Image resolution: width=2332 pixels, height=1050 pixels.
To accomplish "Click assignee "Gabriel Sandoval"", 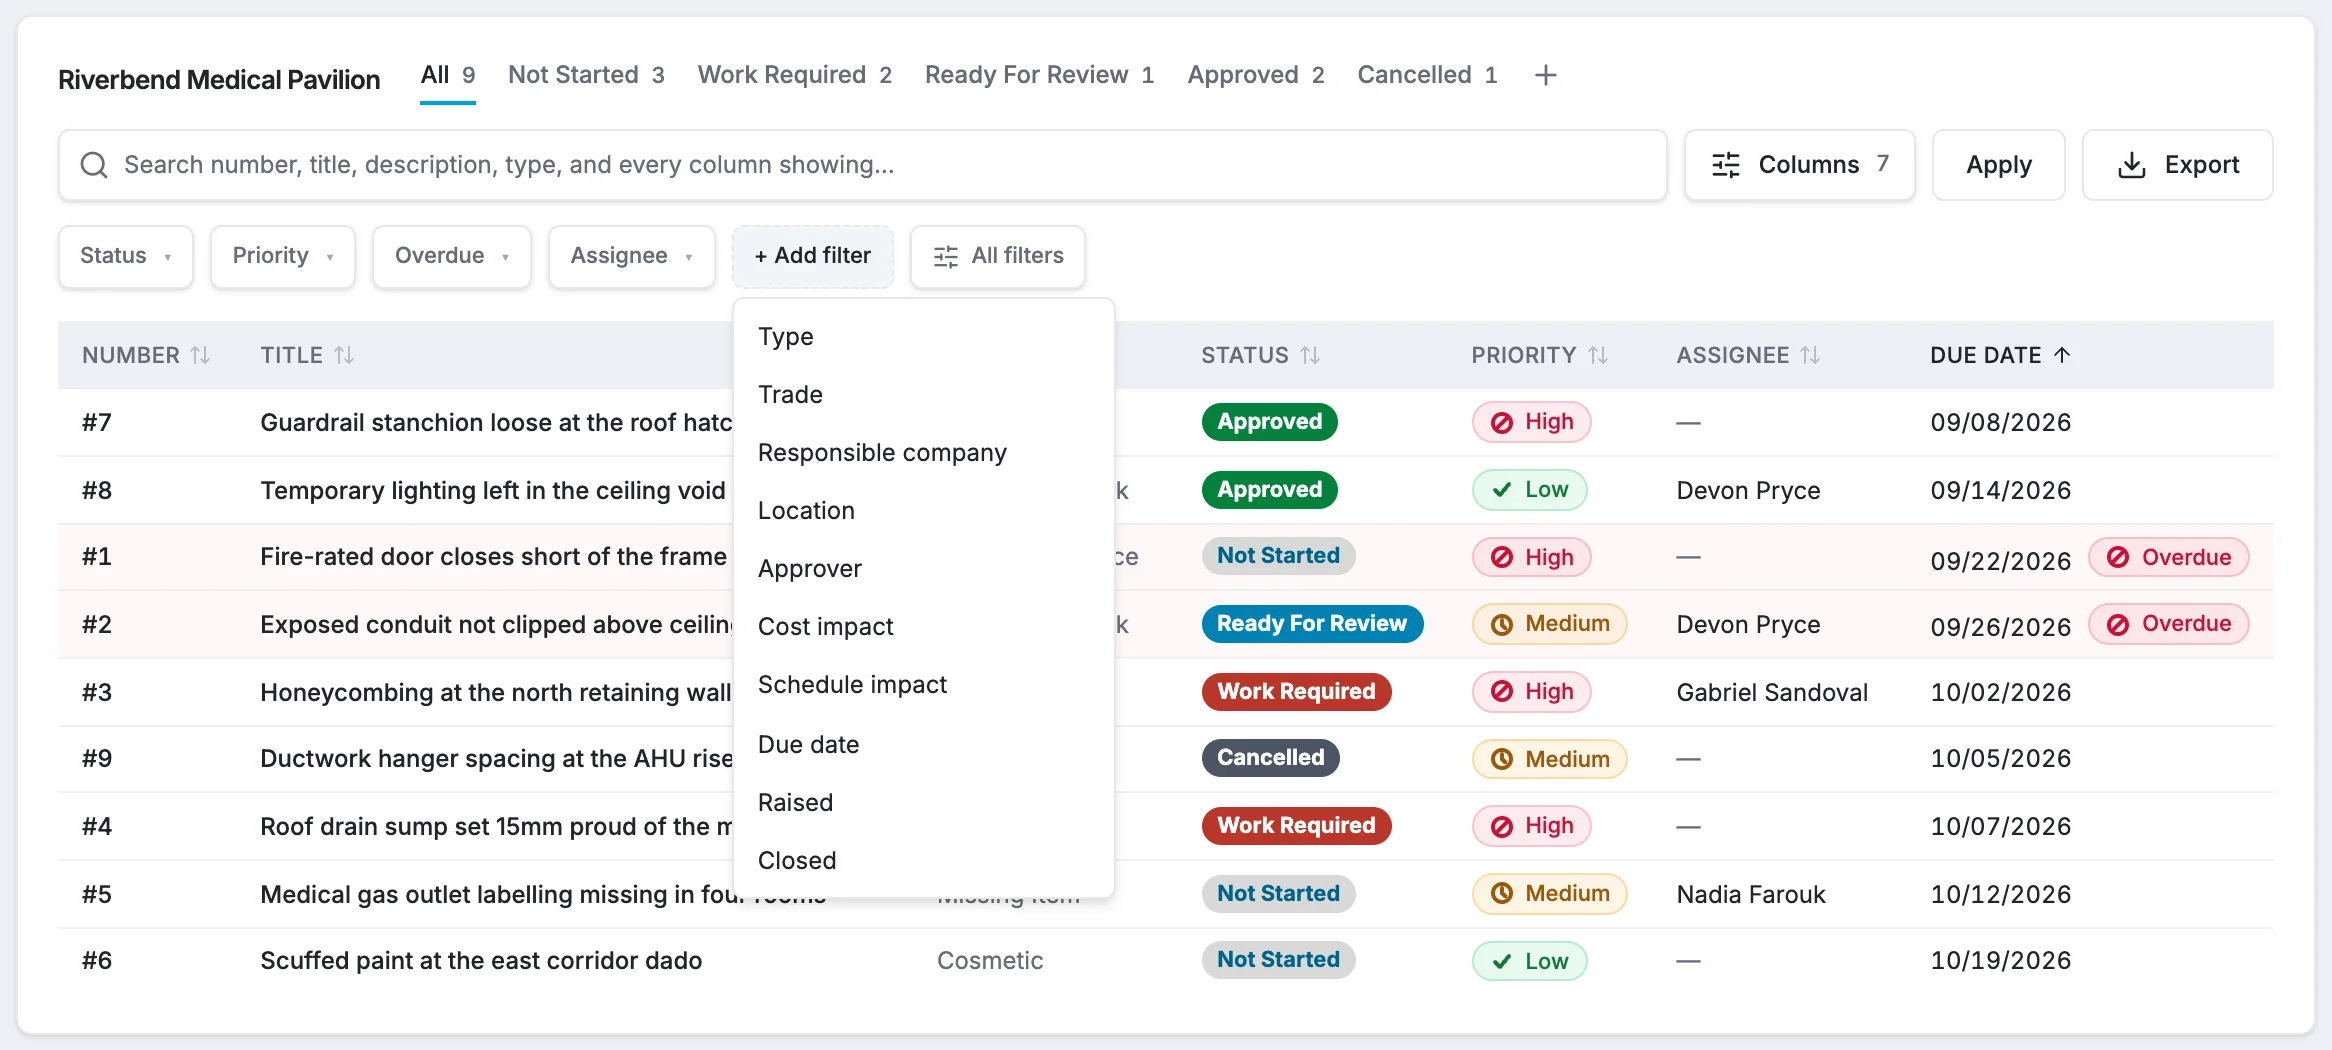I will [1772, 692].
